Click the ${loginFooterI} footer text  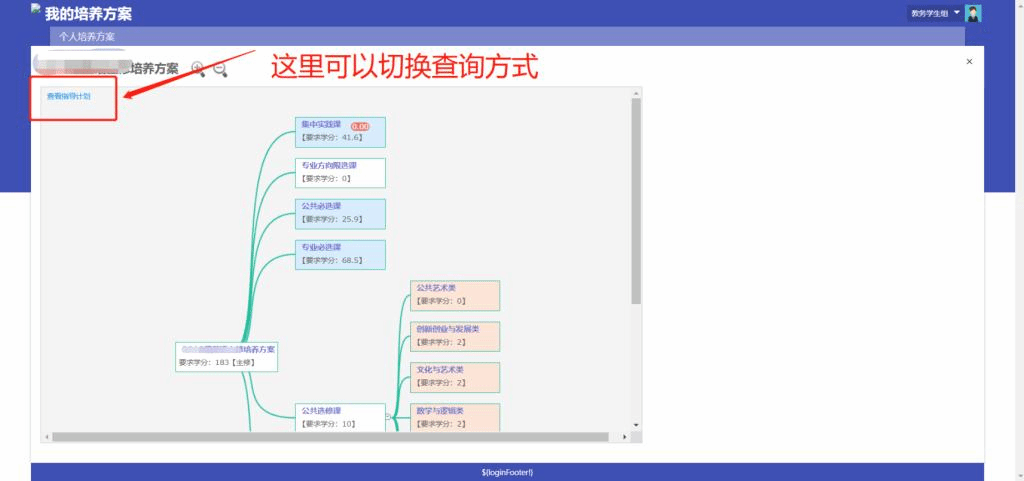[x=507, y=472]
